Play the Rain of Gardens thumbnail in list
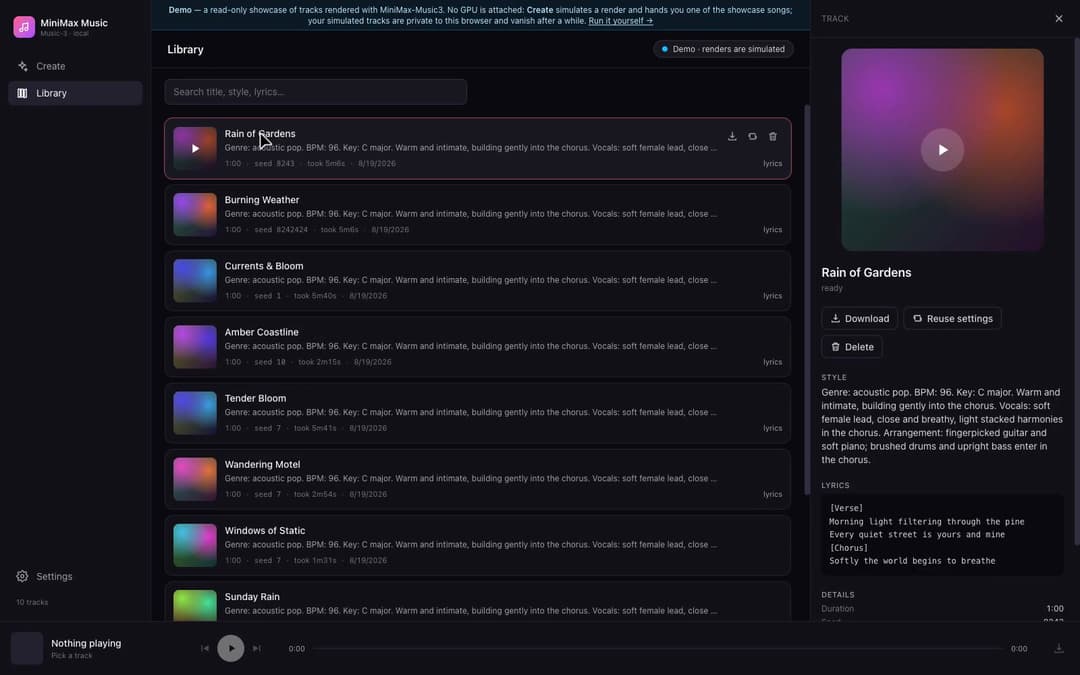 [195, 148]
